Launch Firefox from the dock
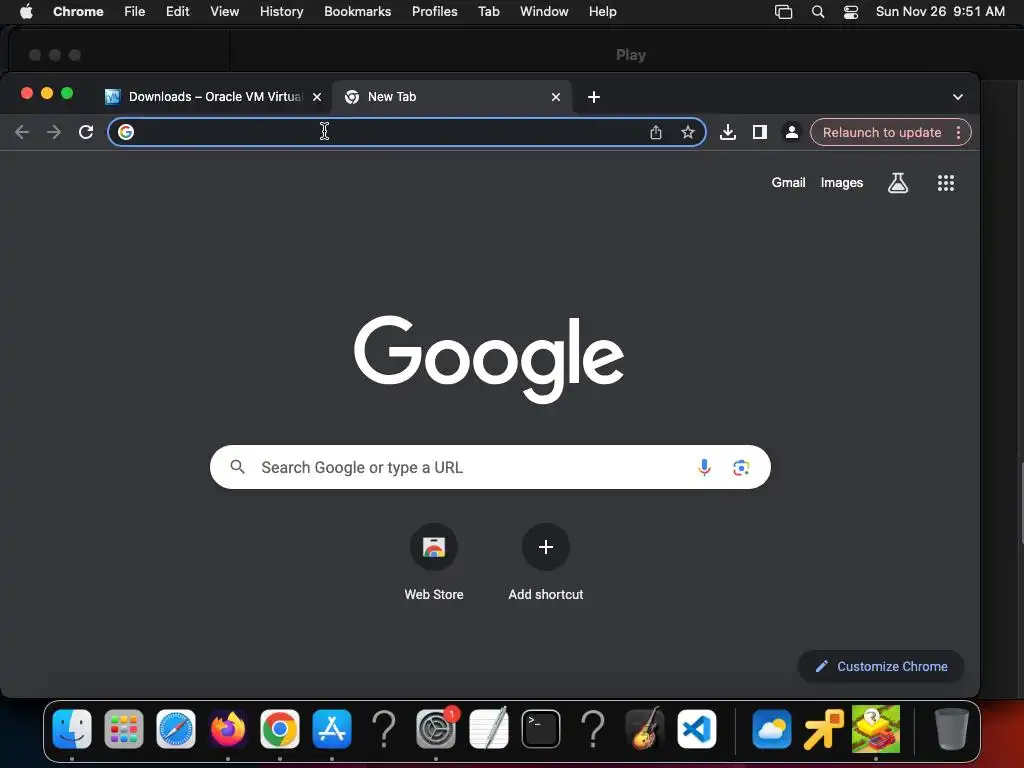 tap(228, 729)
